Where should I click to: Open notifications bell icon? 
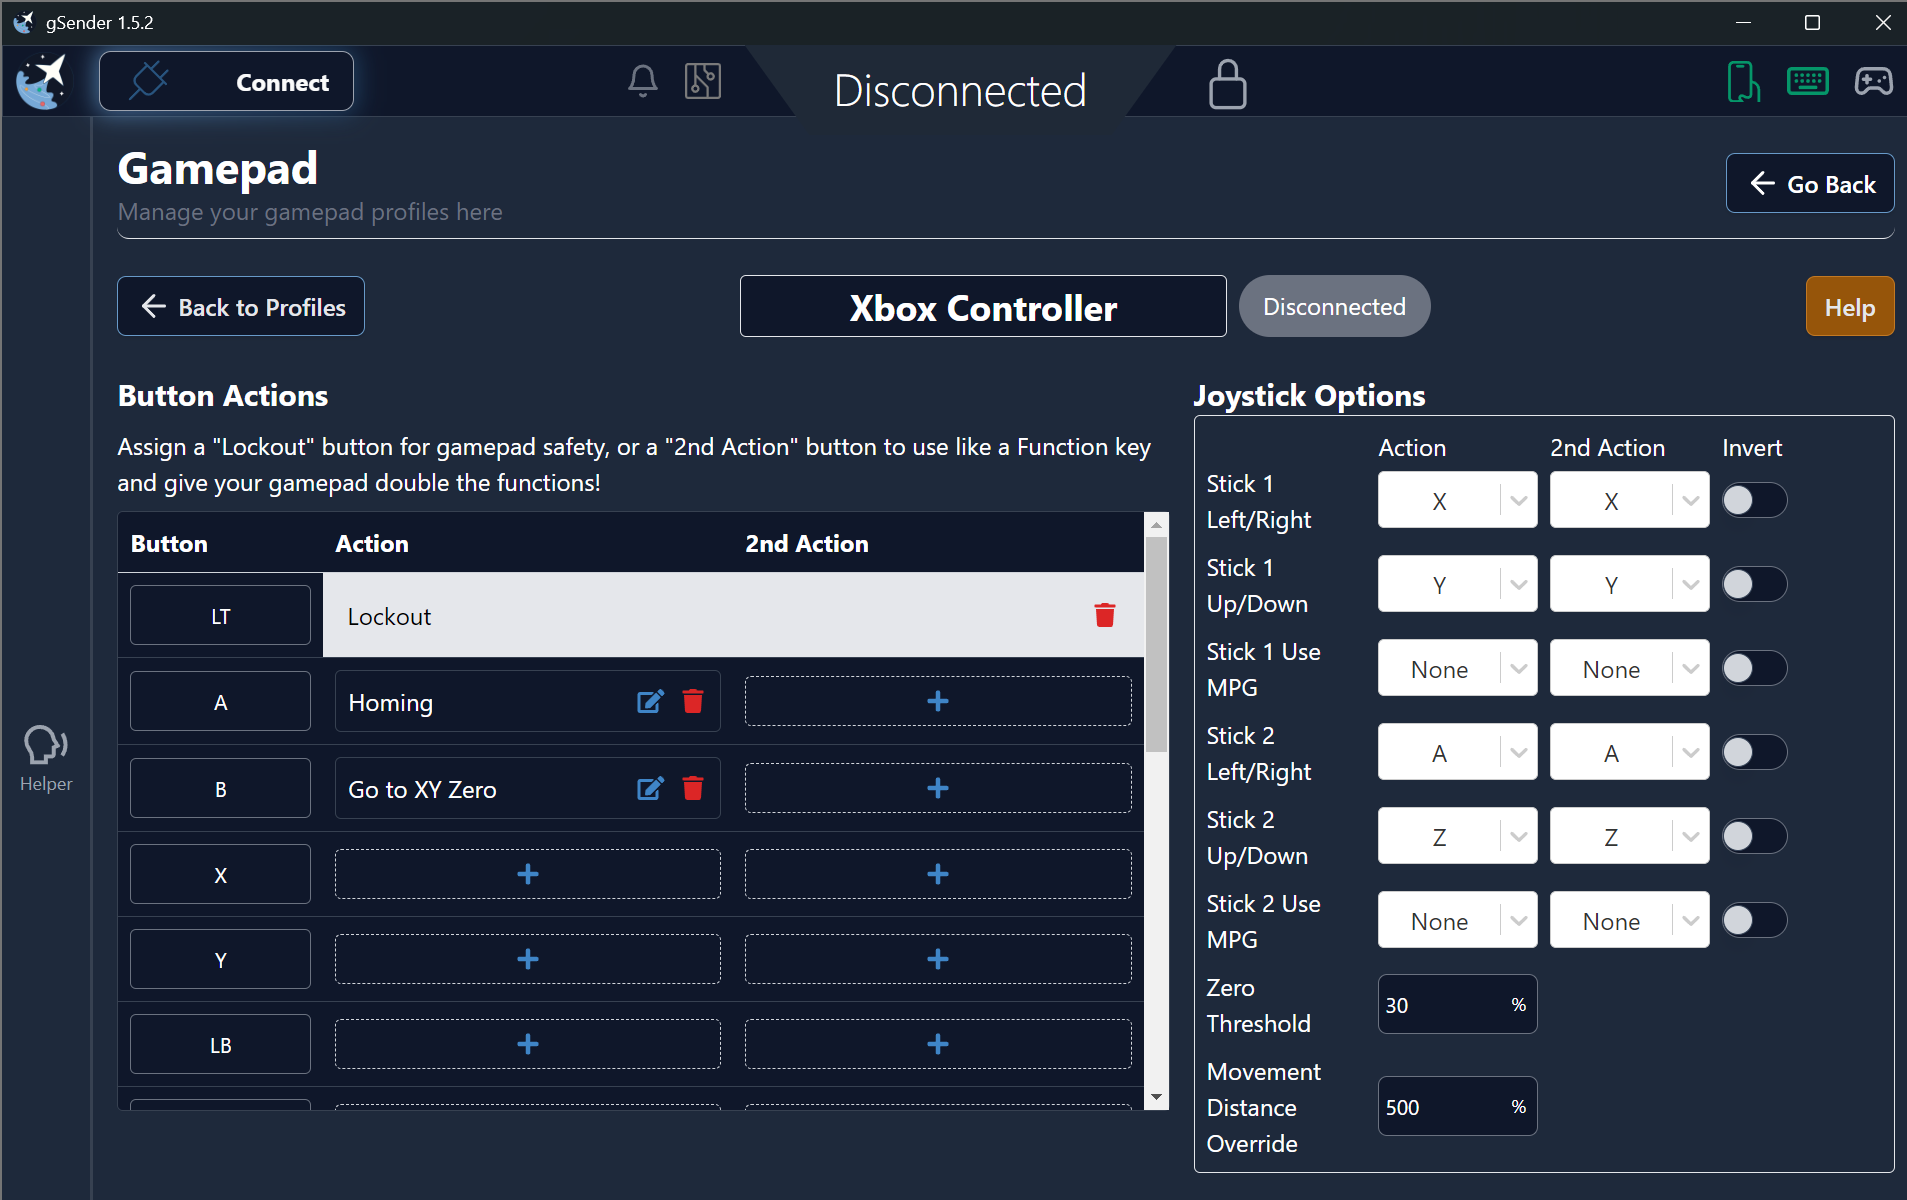pos(642,81)
